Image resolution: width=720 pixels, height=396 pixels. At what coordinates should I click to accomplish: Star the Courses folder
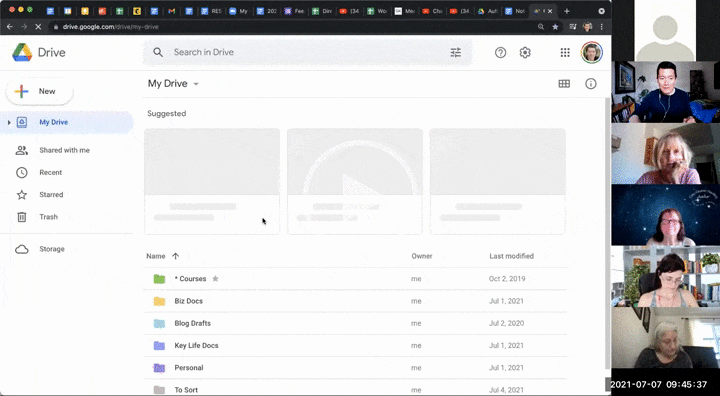215,278
